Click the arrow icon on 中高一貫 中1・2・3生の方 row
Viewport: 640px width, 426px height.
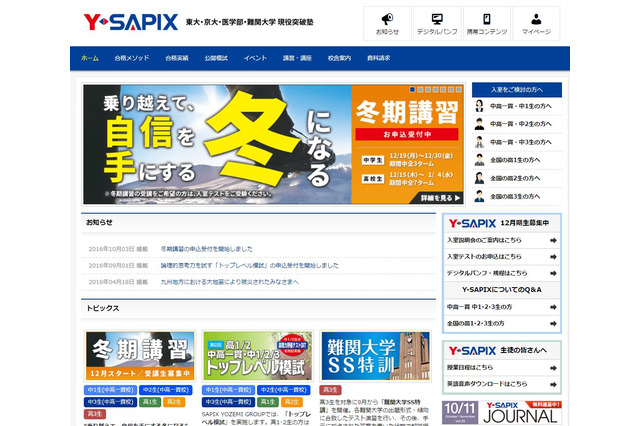click(x=553, y=307)
